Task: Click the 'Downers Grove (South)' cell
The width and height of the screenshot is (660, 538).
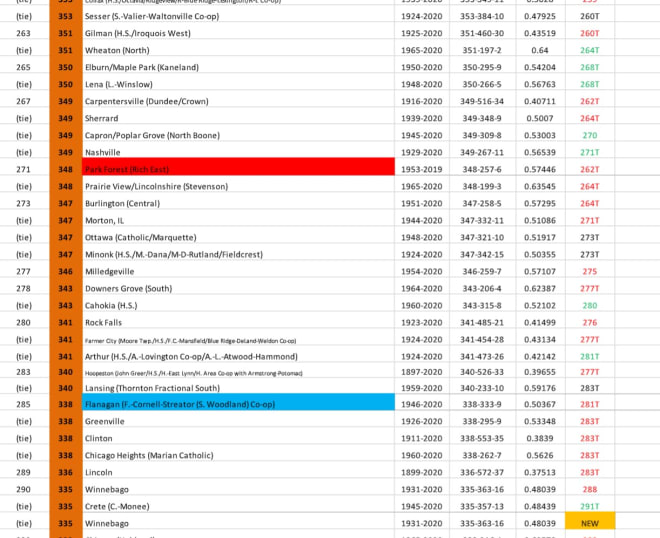Action: coord(238,289)
